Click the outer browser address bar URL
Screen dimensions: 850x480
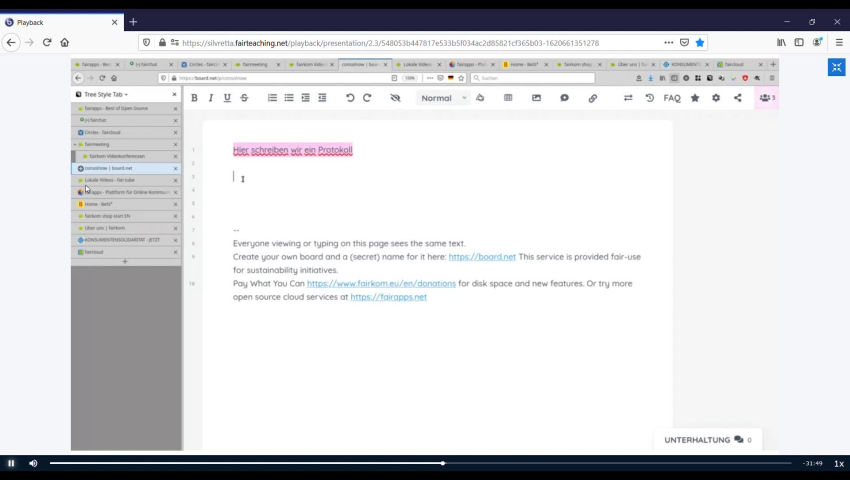[x=390, y=43]
